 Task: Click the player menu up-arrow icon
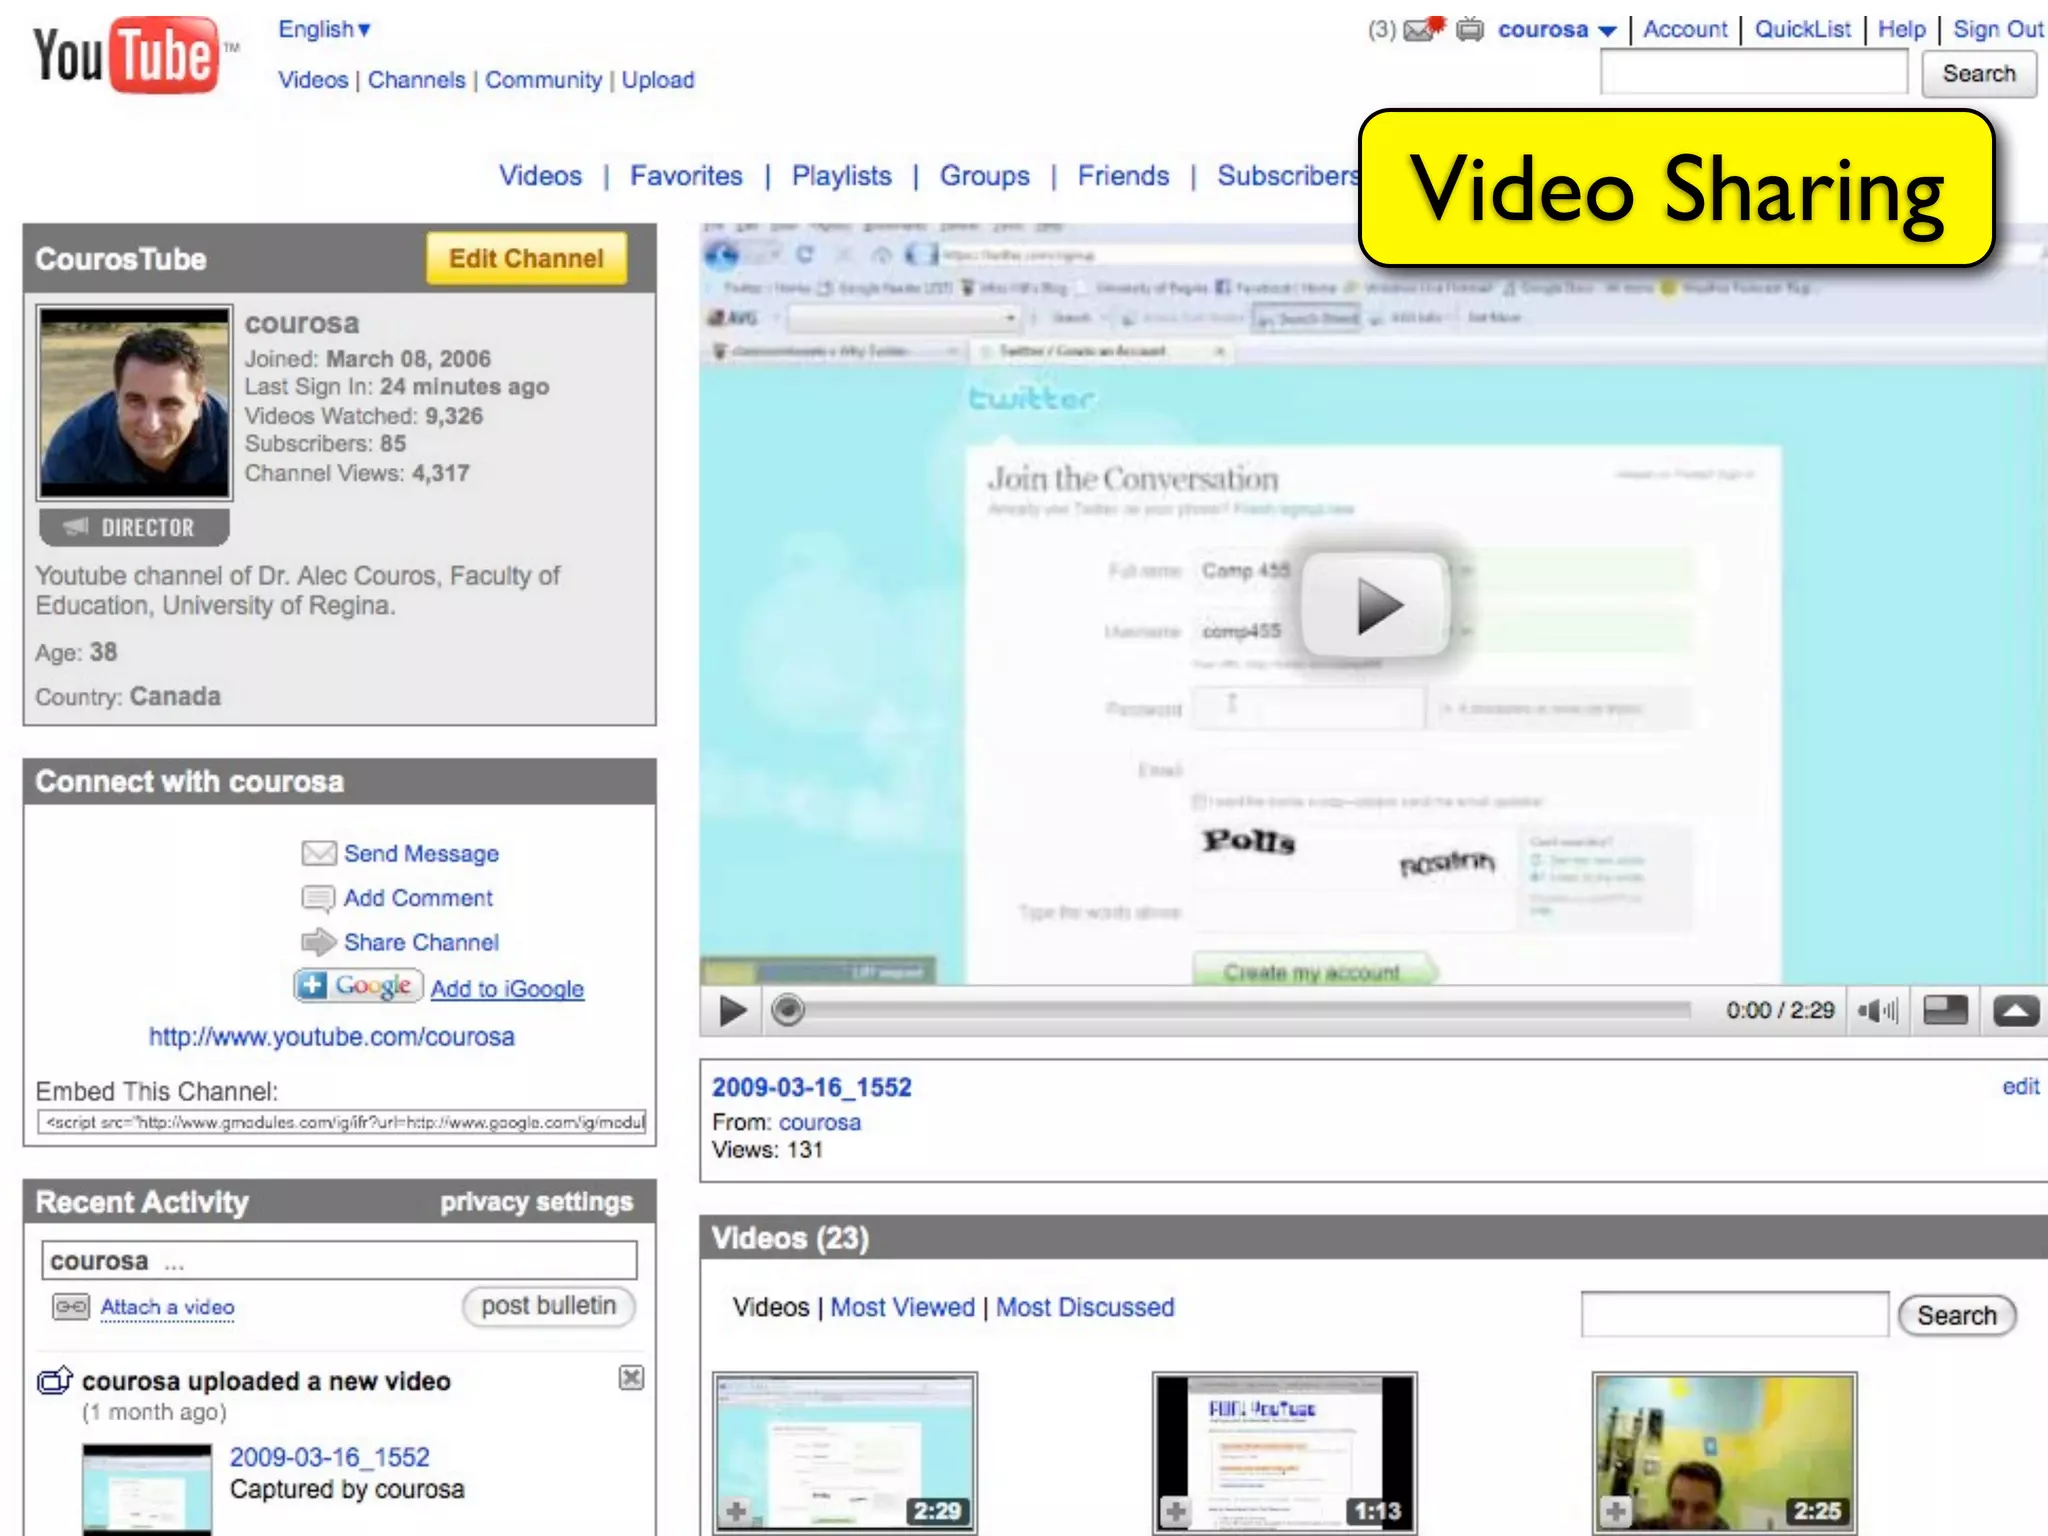(2016, 1011)
